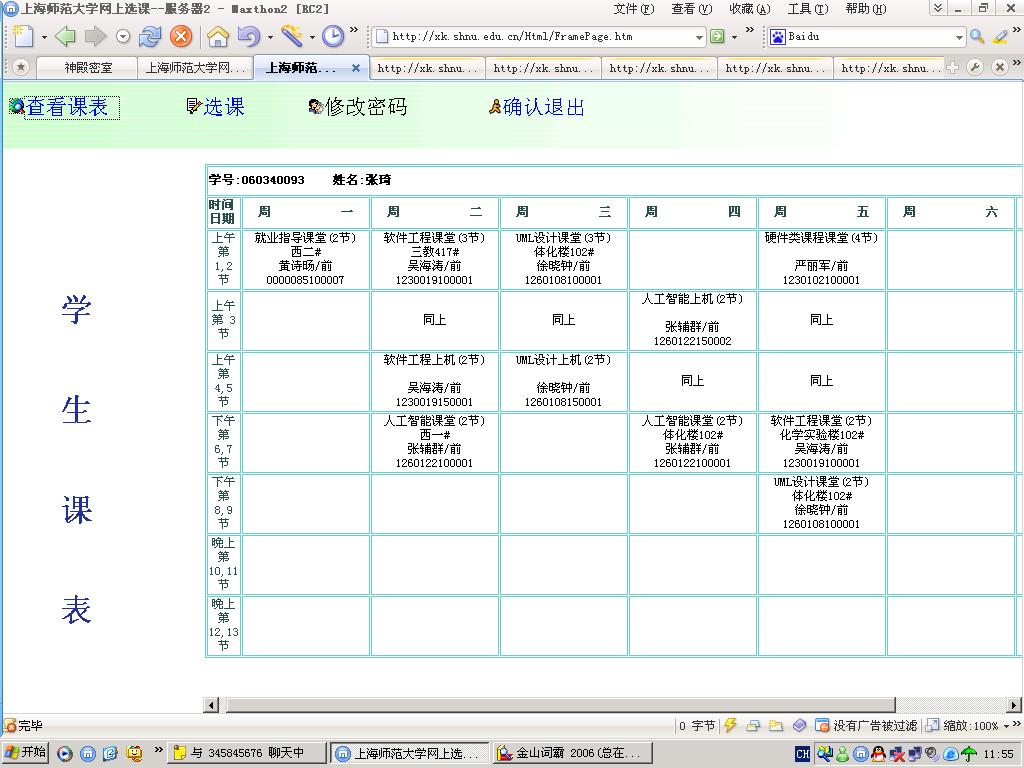The height and width of the screenshot is (768, 1024).
Task: Stop loading with the orange X button
Action: (x=181, y=36)
